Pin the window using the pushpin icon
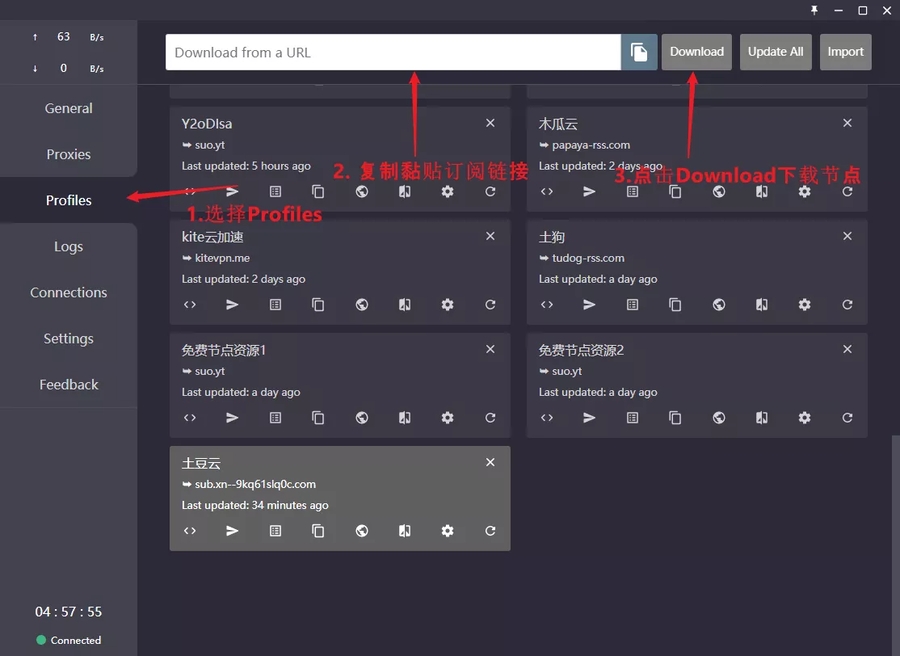The width and height of the screenshot is (900, 656). [x=814, y=10]
